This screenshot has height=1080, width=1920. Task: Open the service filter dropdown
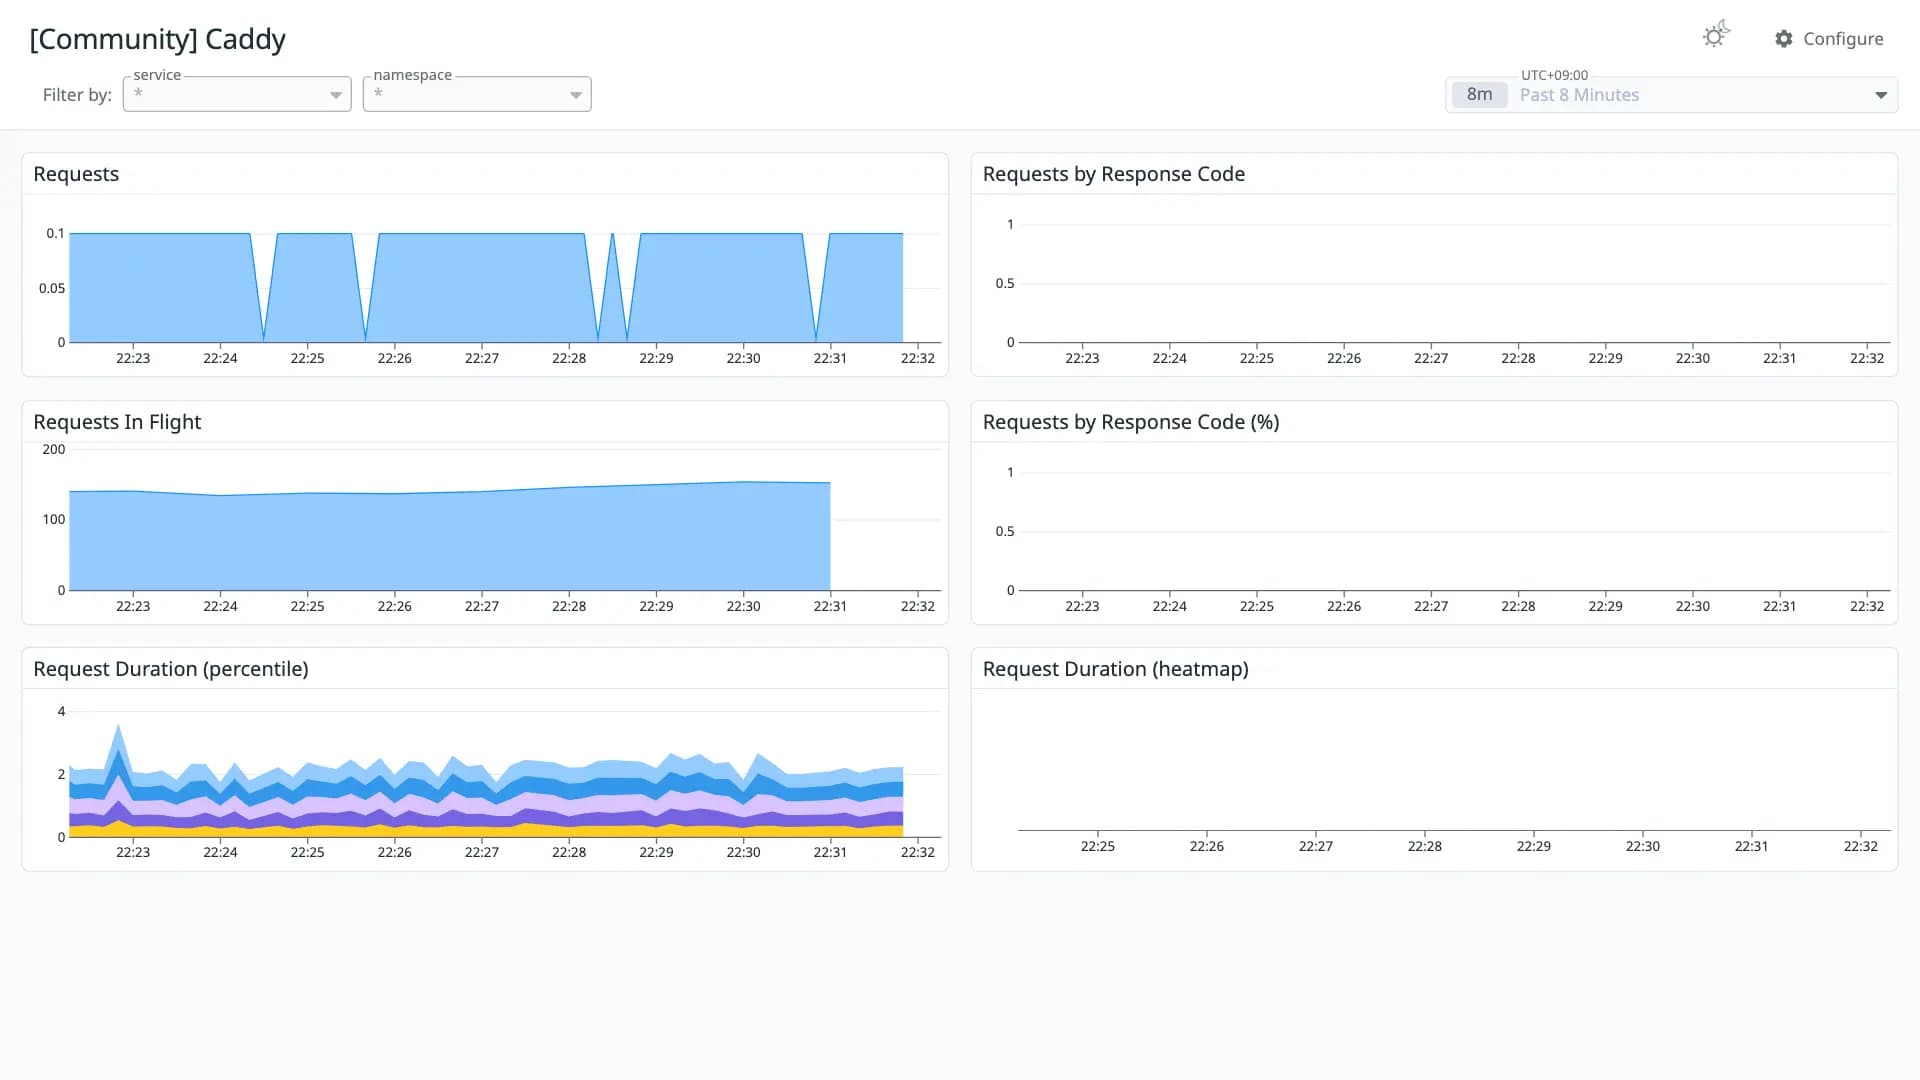click(x=237, y=94)
